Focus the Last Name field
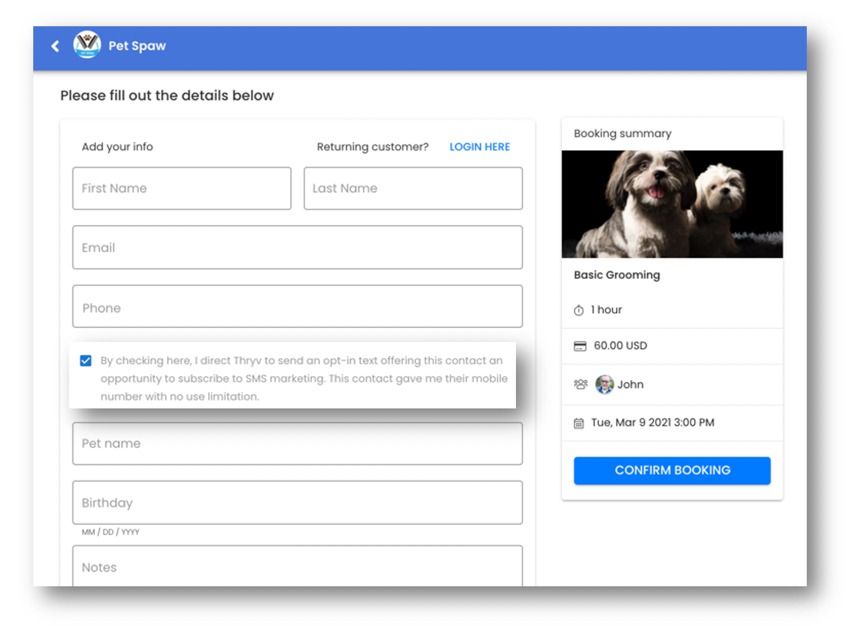 coord(413,188)
